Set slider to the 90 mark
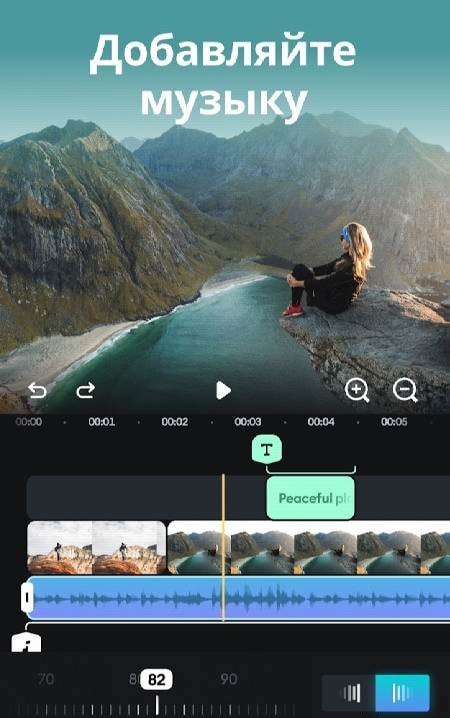The height and width of the screenshot is (718, 450). [x=228, y=679]
